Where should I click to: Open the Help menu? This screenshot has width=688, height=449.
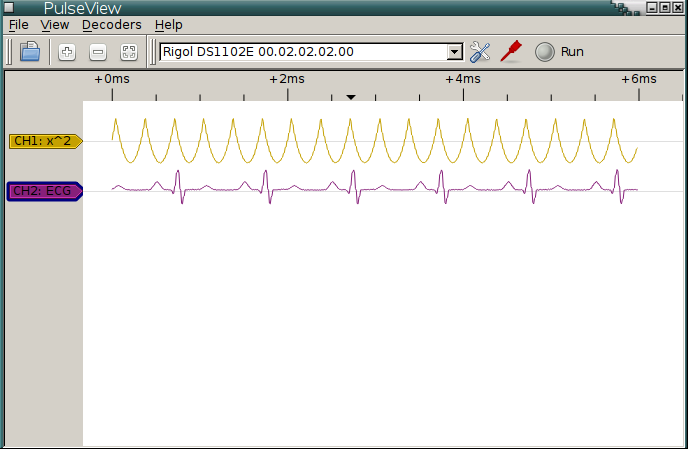click(169, 24)
